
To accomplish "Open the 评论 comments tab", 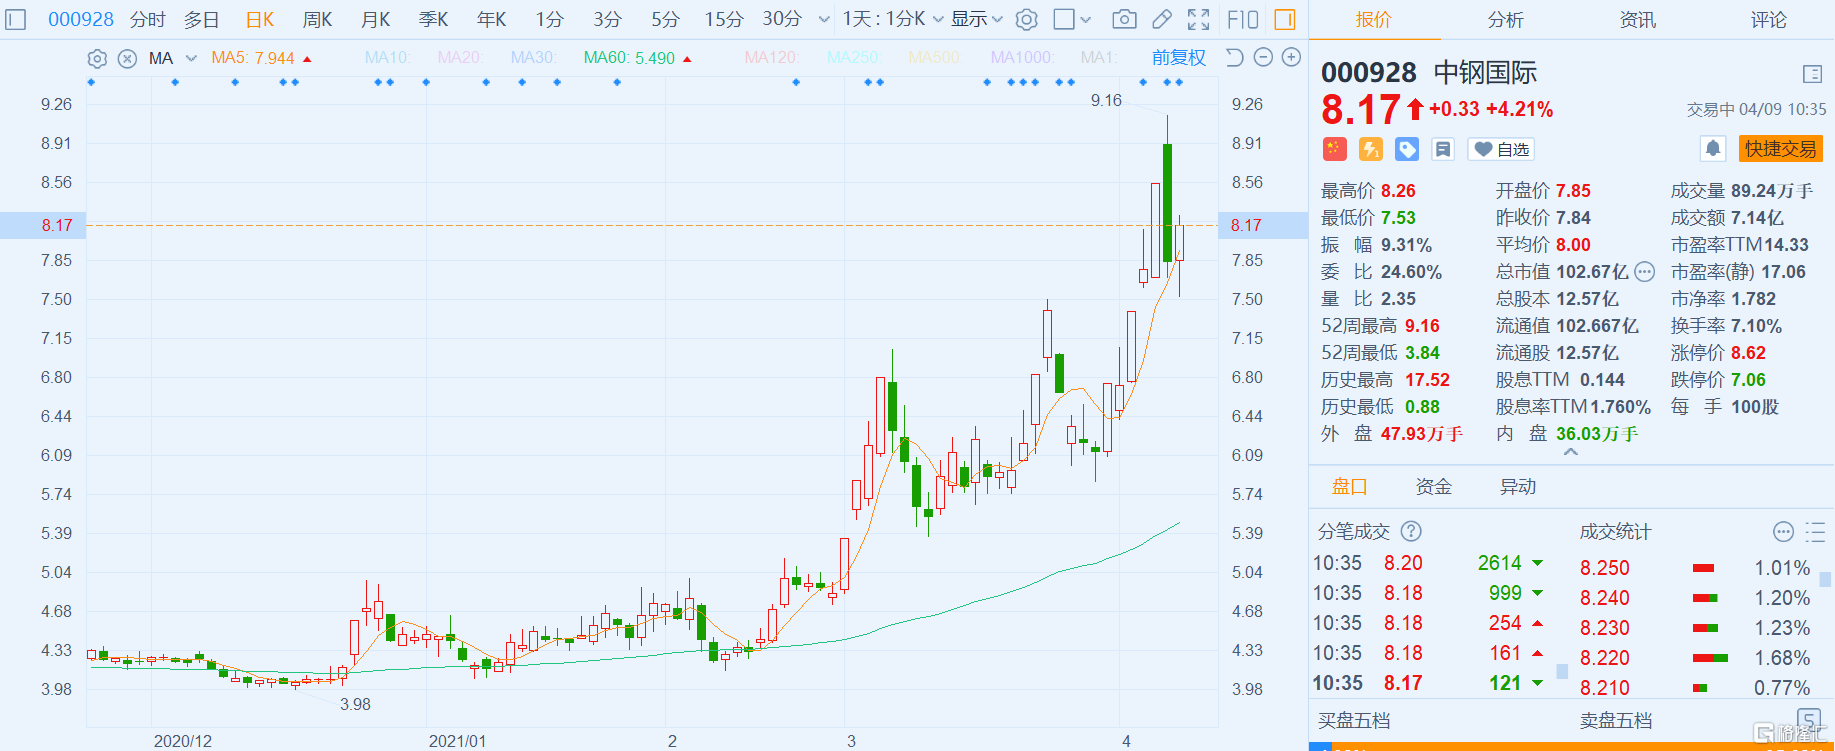I will click(x=1768, y=19).
